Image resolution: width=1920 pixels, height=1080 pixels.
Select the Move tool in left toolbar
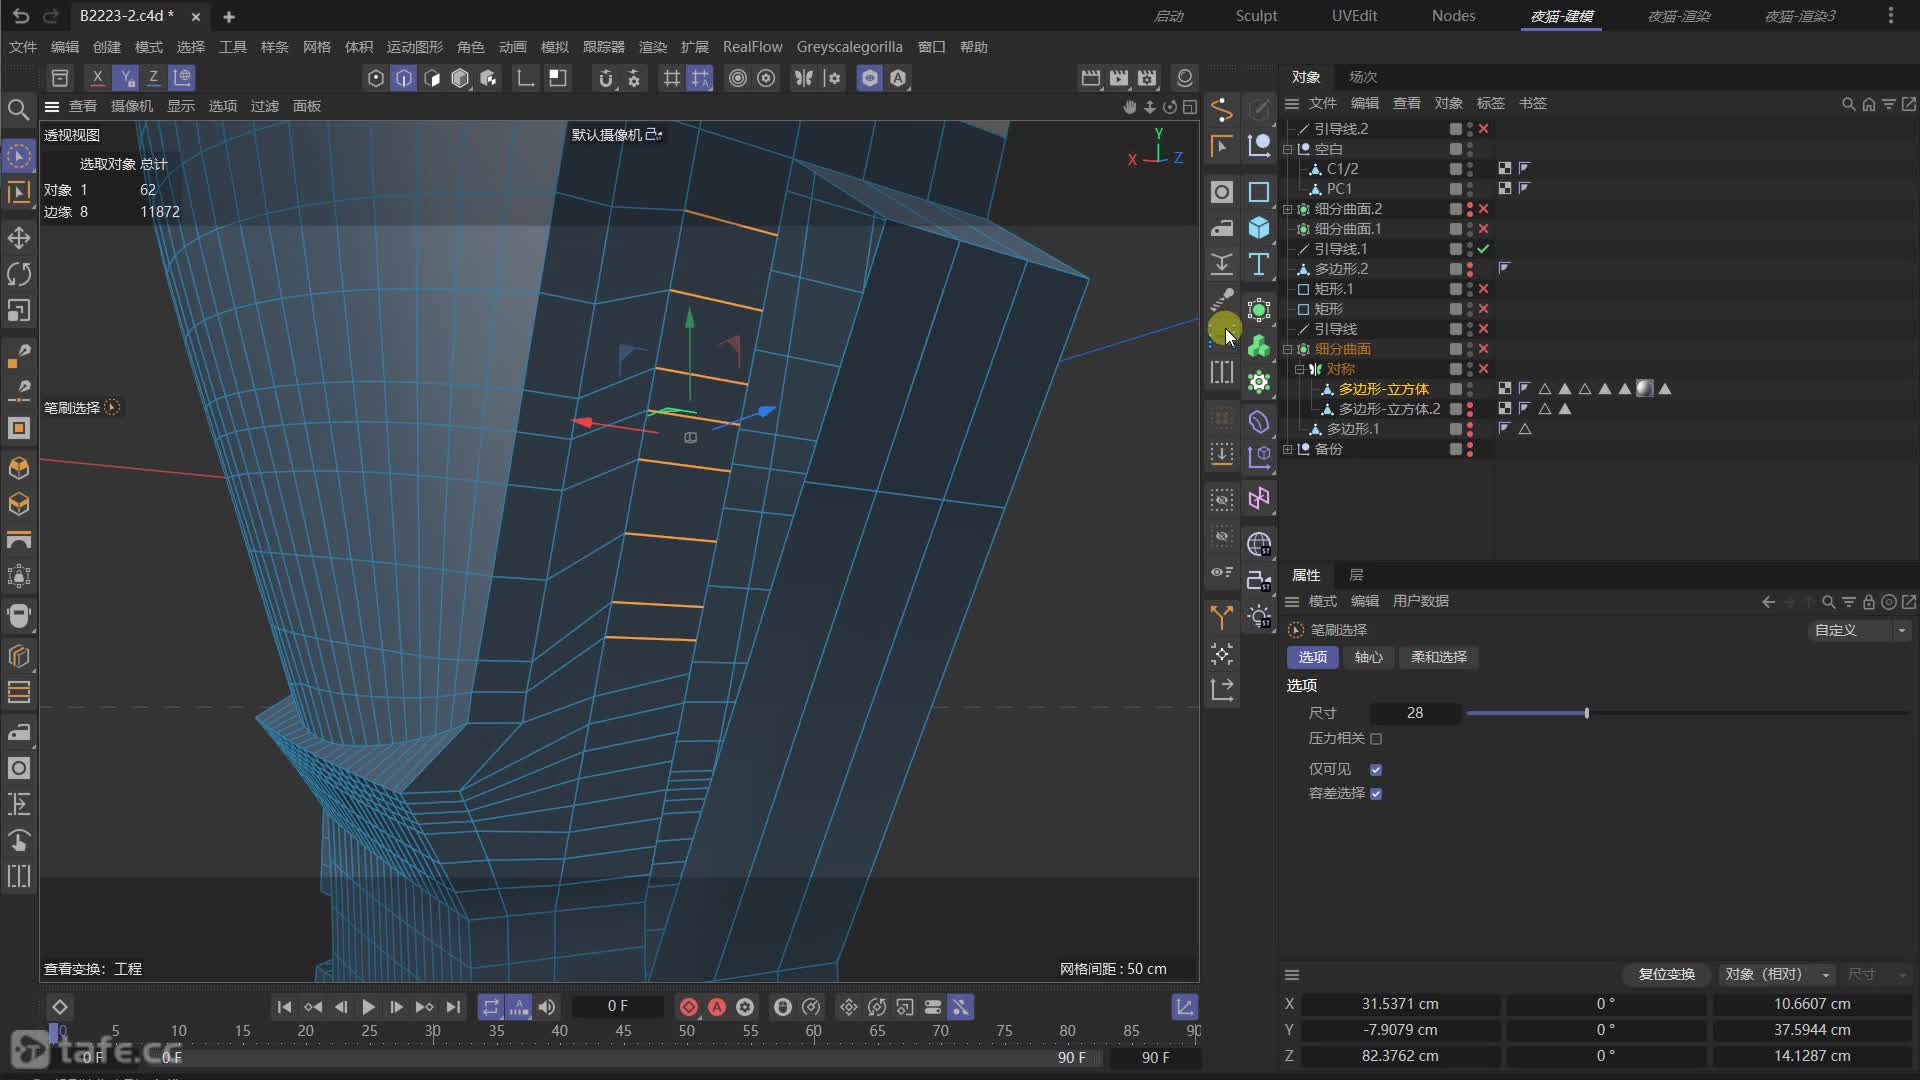(x=19, y=238)
